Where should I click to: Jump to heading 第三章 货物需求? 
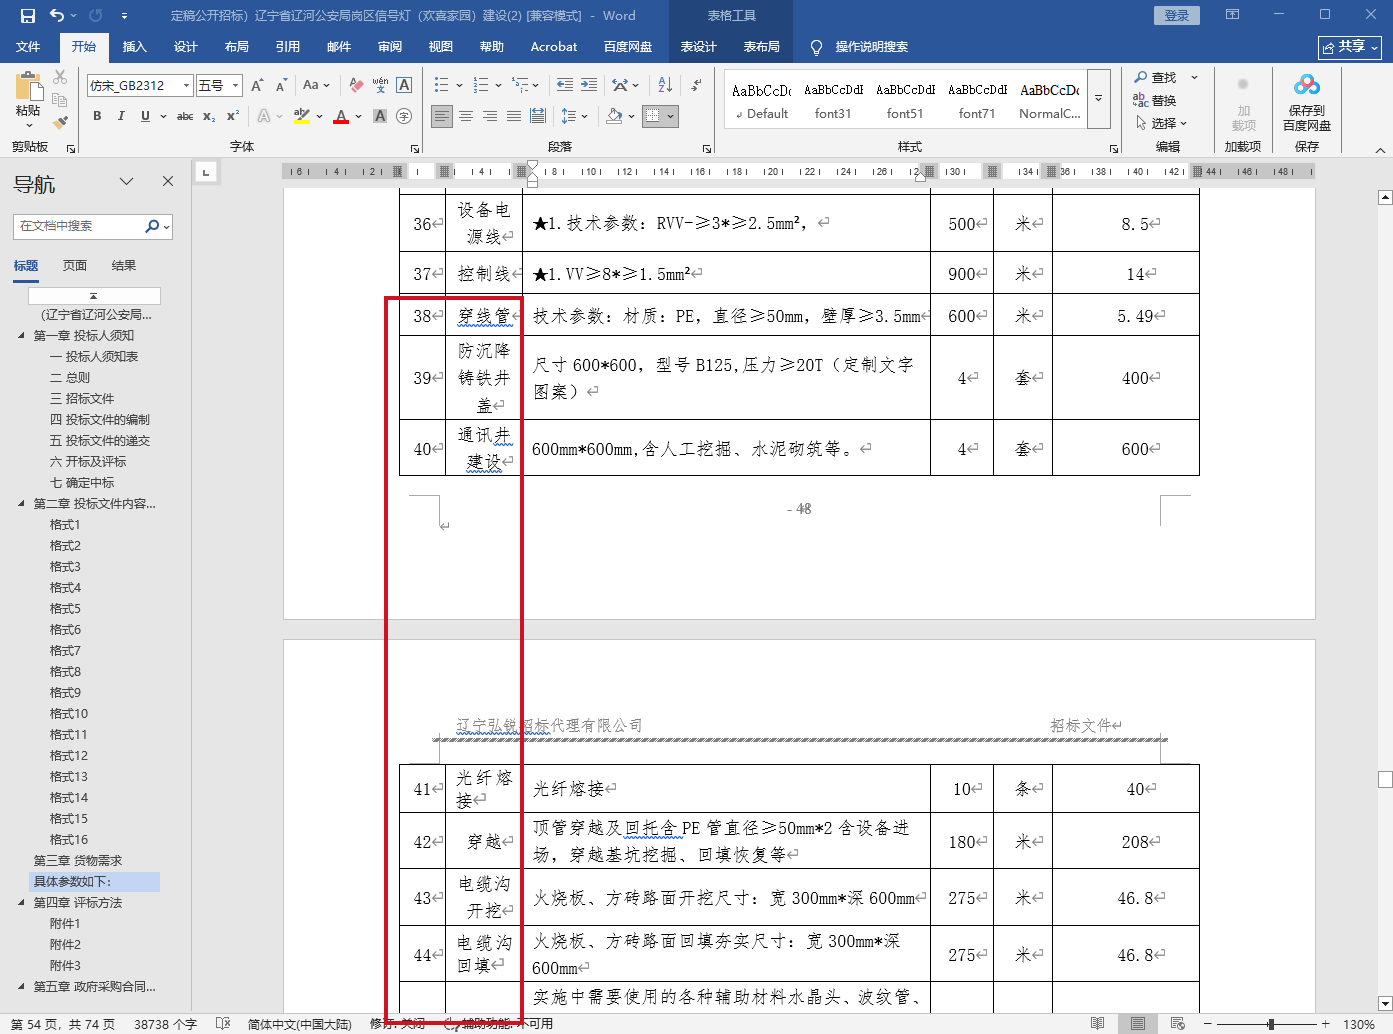click(78, 861)
